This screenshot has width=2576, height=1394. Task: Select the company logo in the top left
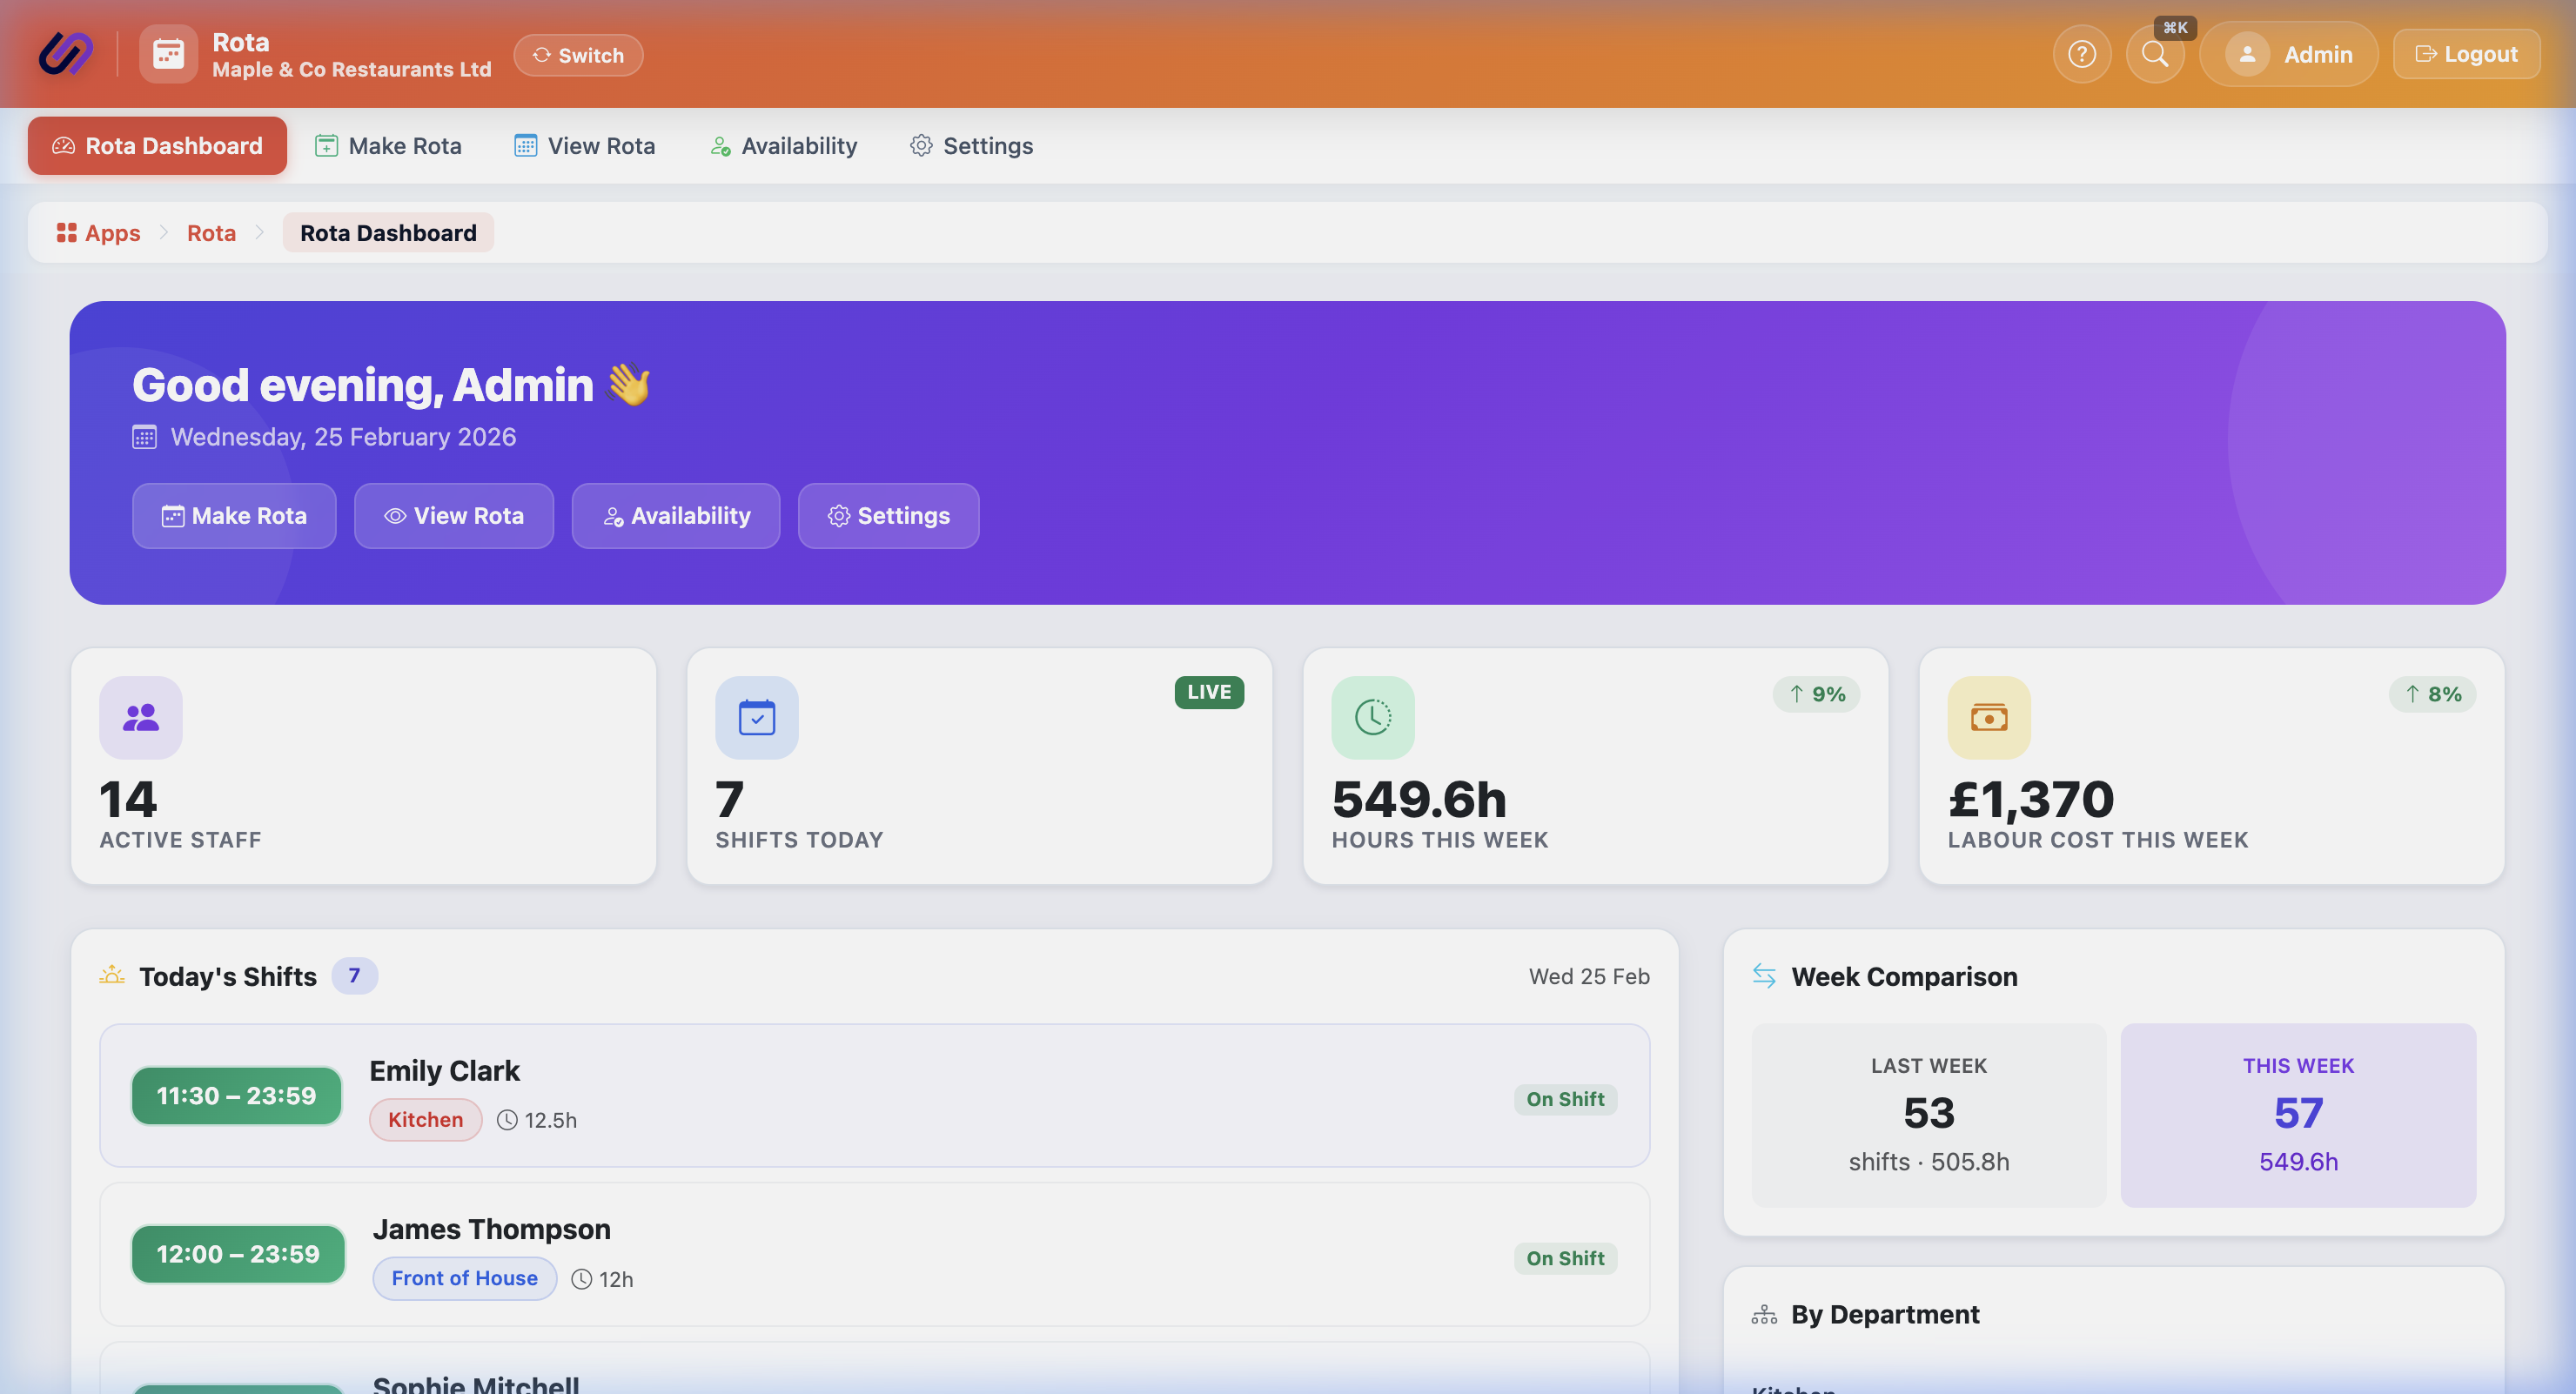[x=65, y=52]
